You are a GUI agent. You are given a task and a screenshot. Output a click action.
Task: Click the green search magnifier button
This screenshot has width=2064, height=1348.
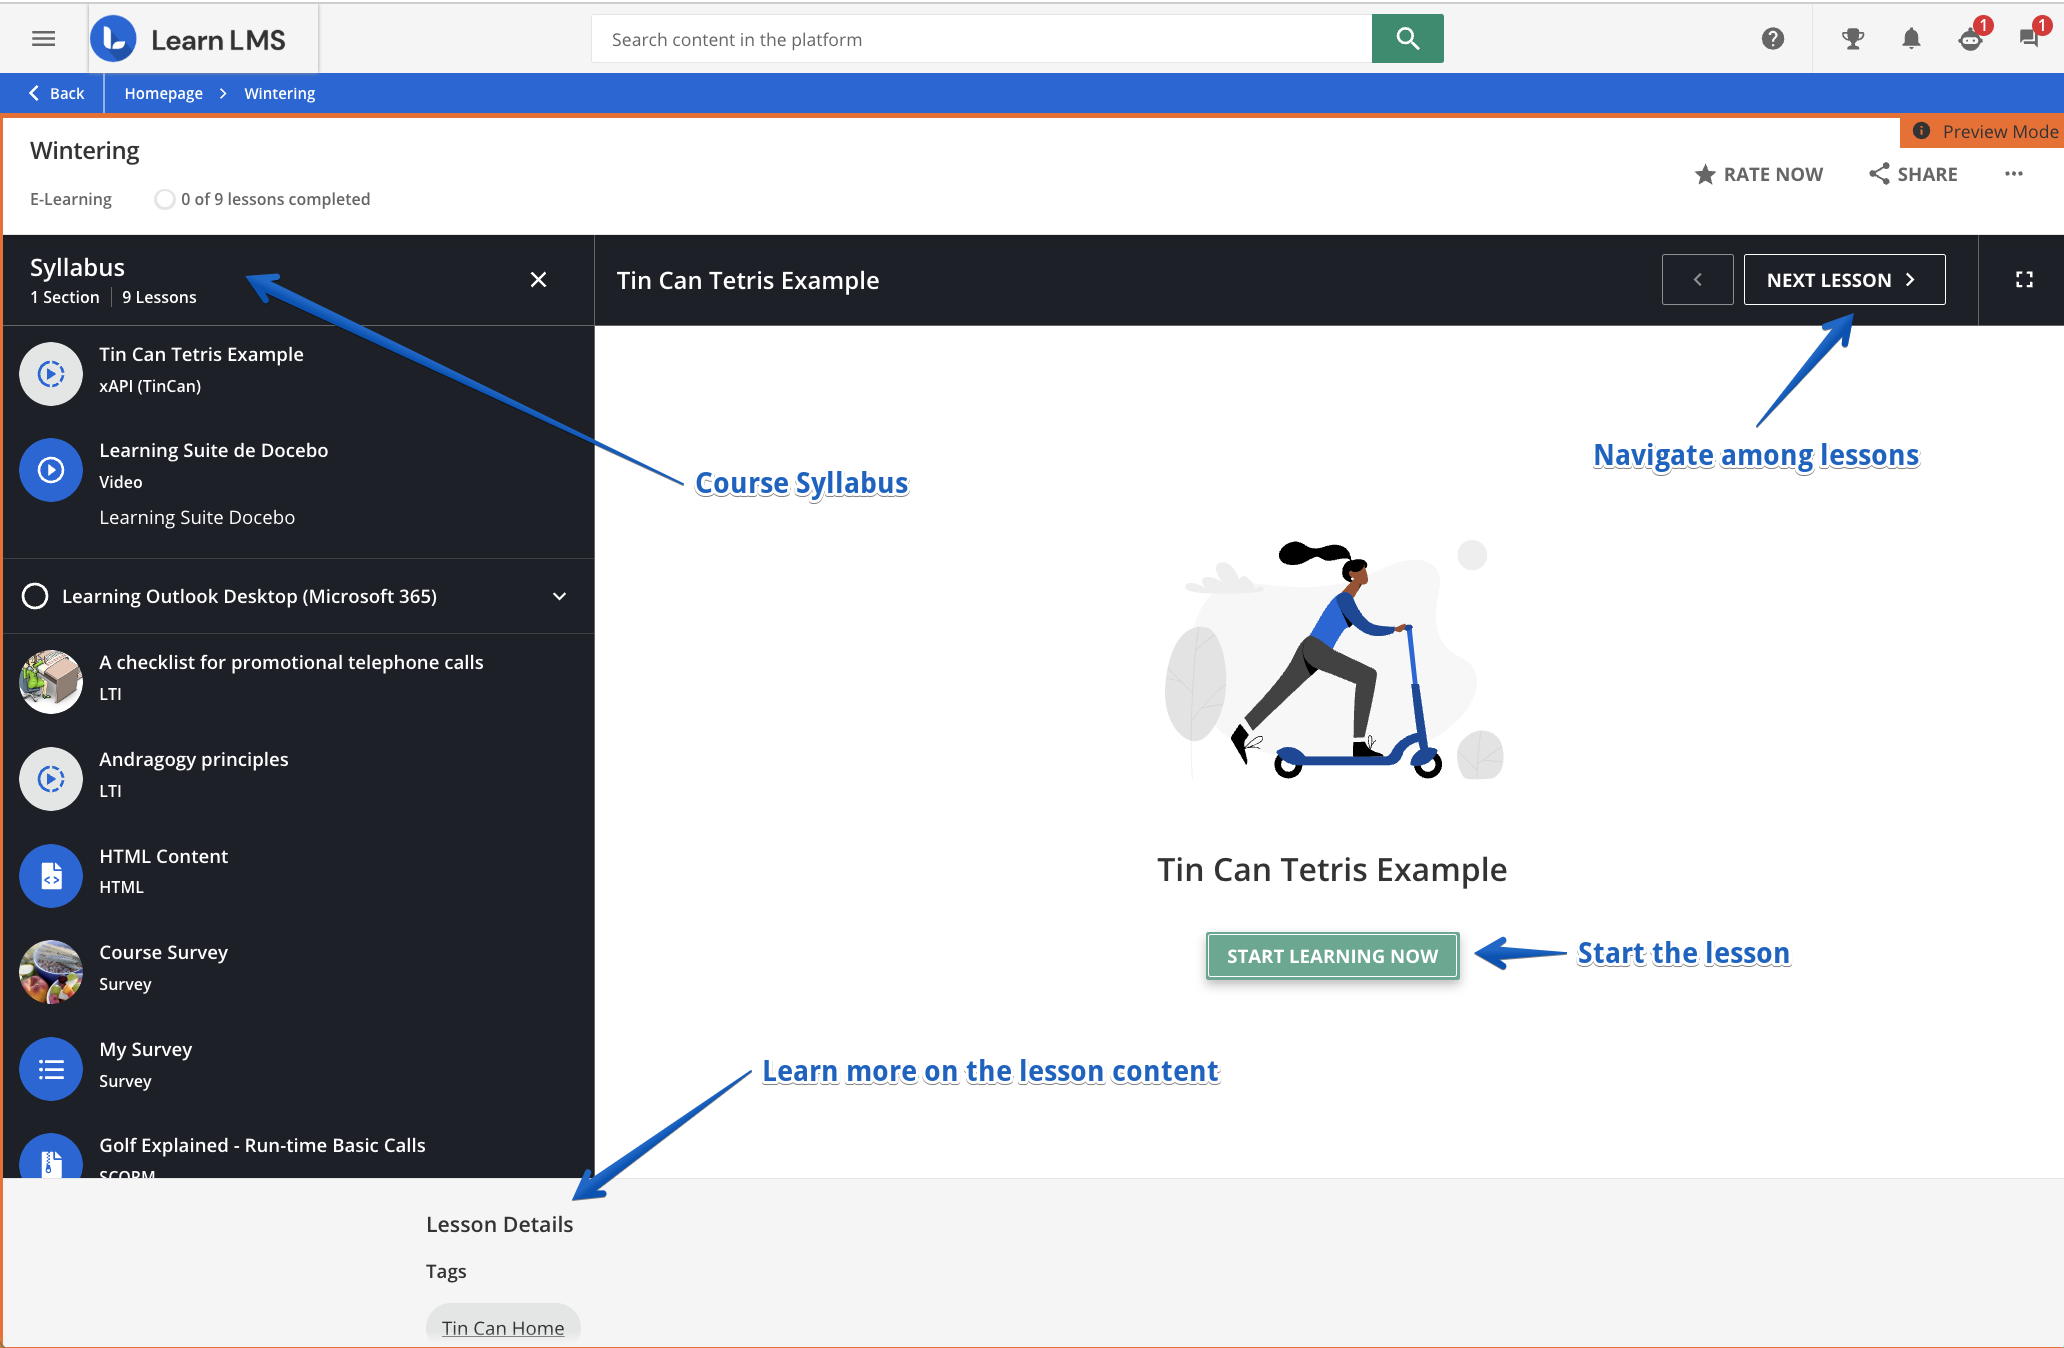coord(1407,39)
